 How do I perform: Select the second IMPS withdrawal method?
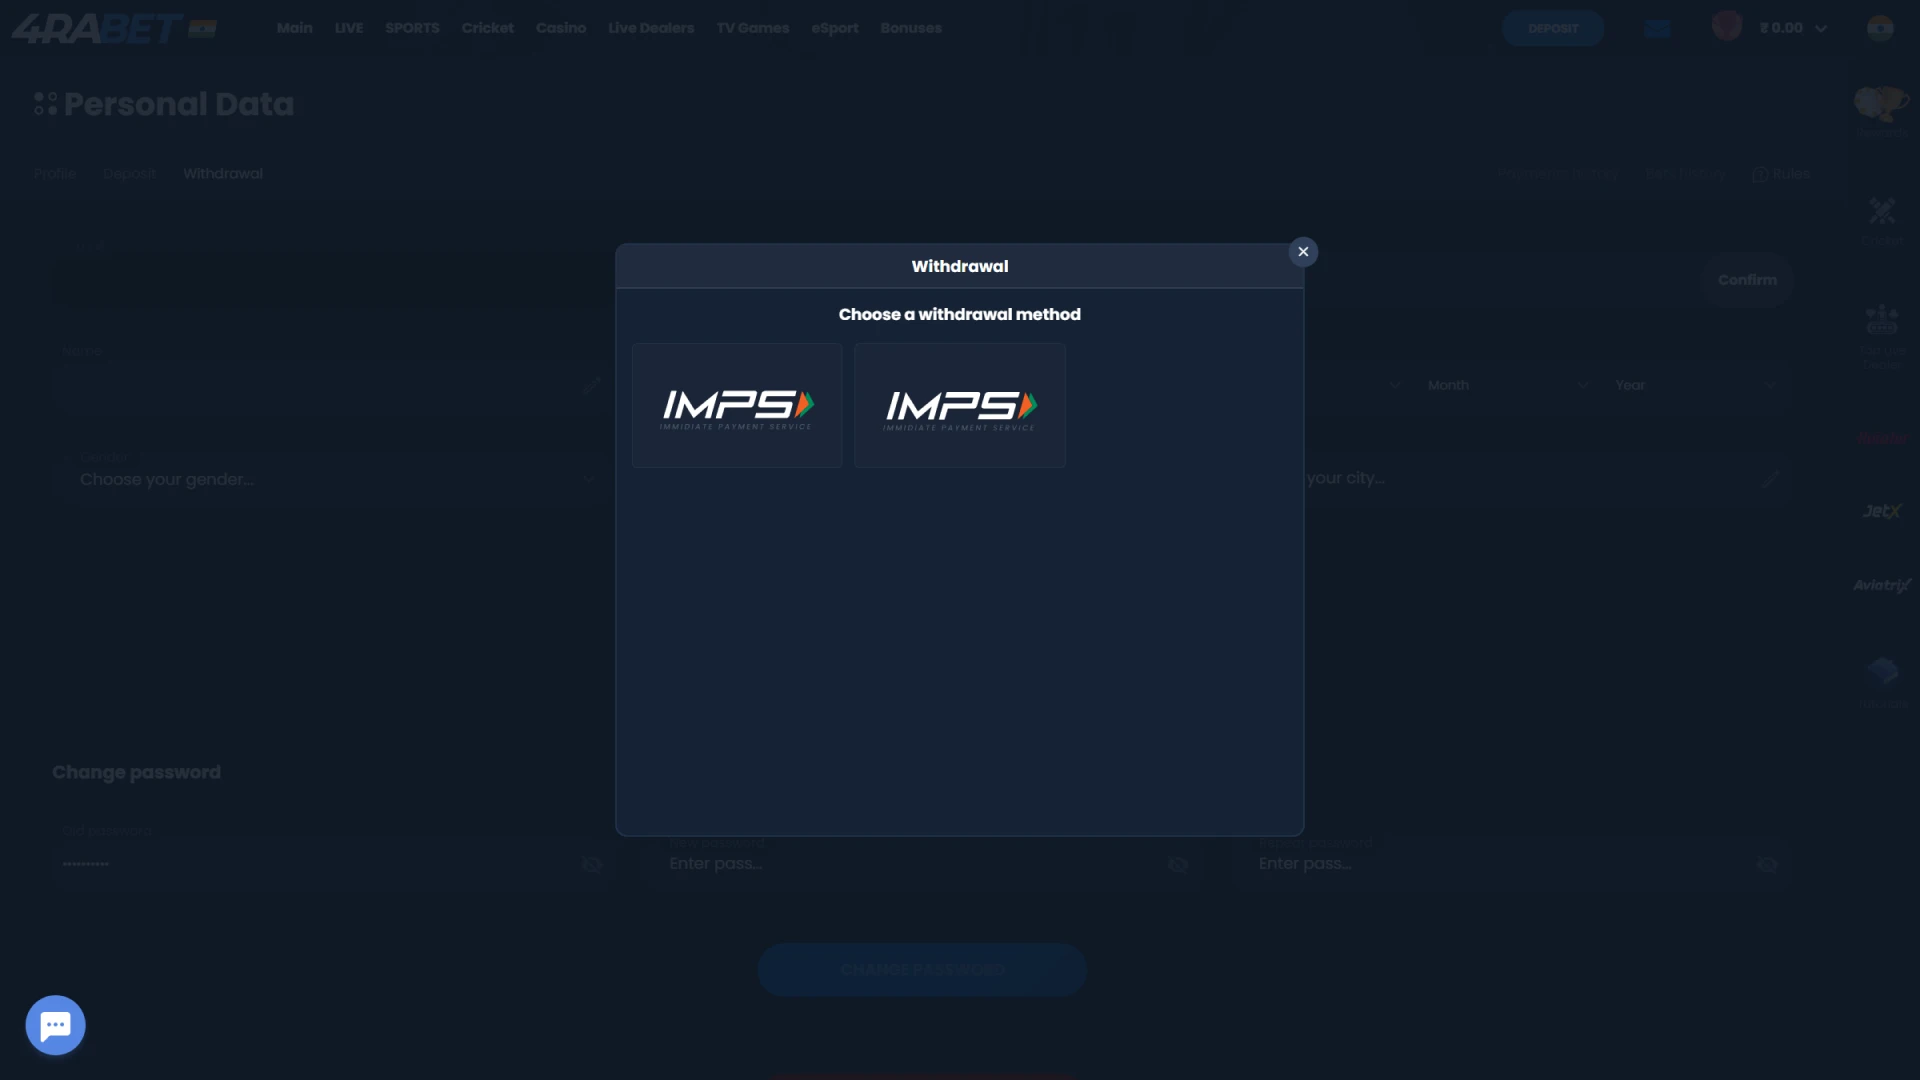[959, 405]
